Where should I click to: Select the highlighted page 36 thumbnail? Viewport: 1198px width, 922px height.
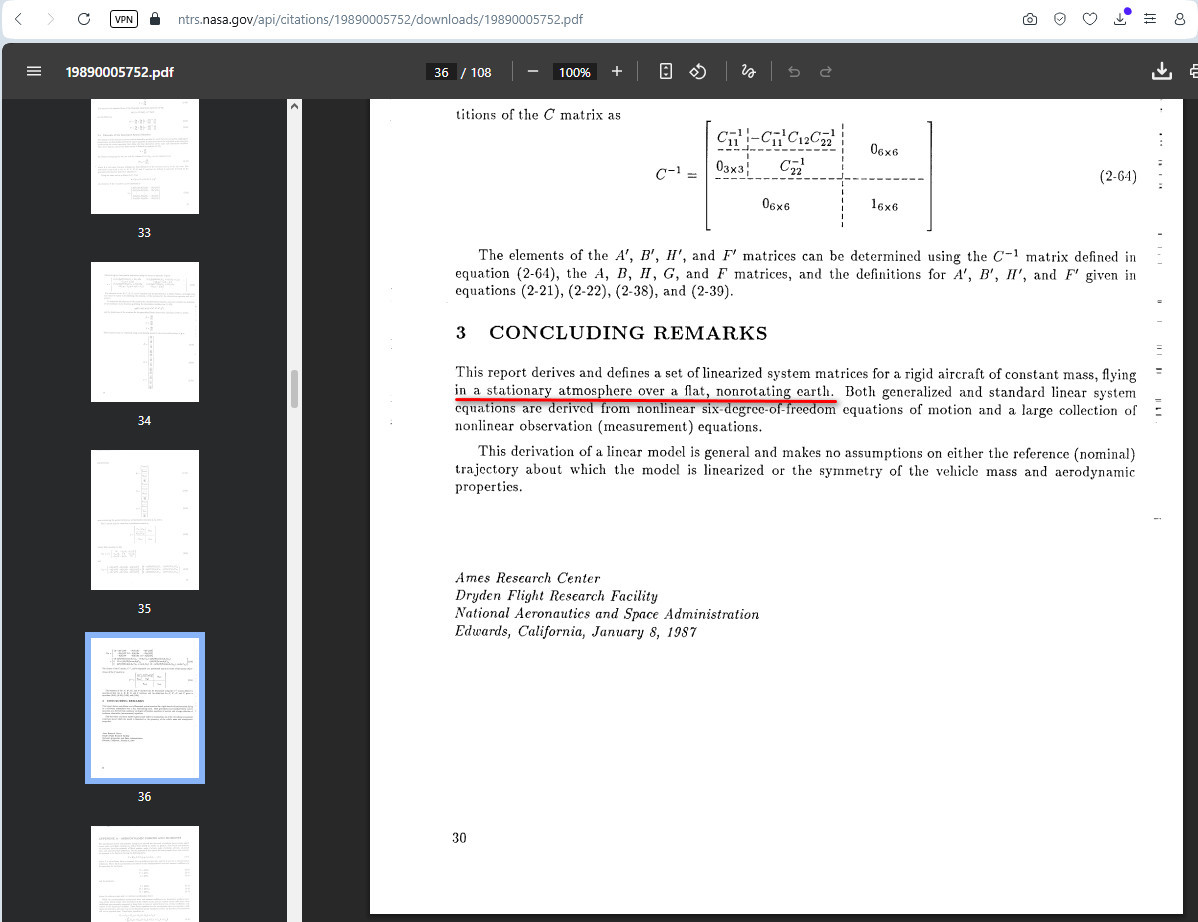(144, 707)
